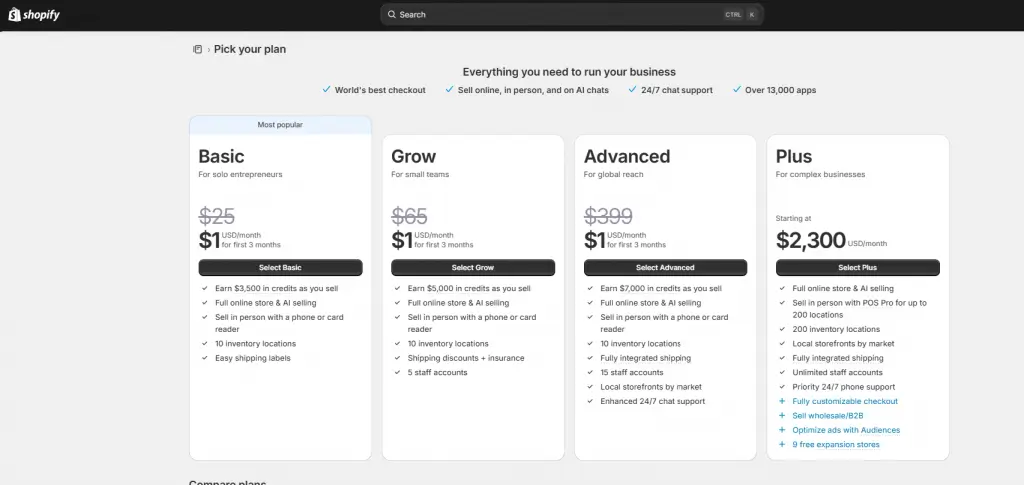Open the Optimize ads with Audiences link
This screenshot has width=1024, height=485.
pos(846,430)
